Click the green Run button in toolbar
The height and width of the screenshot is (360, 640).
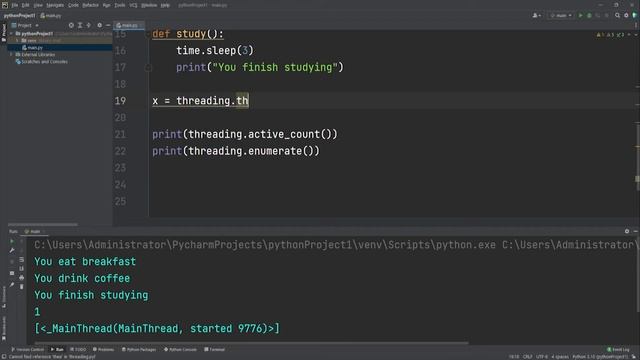pos(580,16)
